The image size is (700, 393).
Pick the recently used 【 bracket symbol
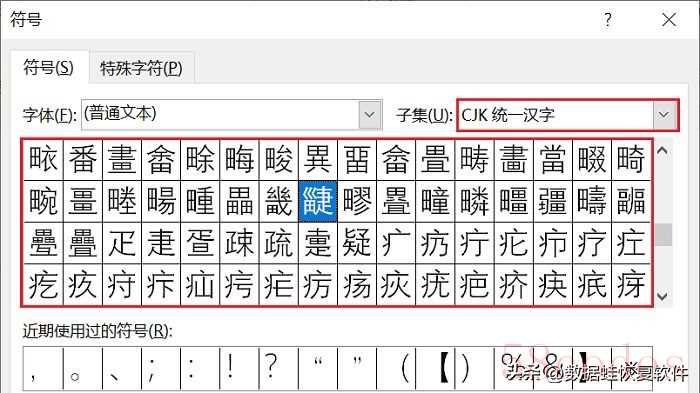435,368
